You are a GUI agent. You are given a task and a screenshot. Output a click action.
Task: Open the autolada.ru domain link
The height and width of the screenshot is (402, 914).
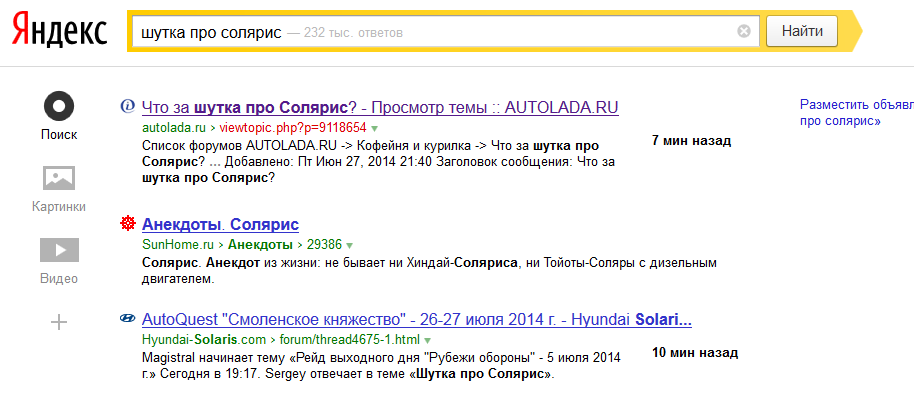tap(174, 127)
